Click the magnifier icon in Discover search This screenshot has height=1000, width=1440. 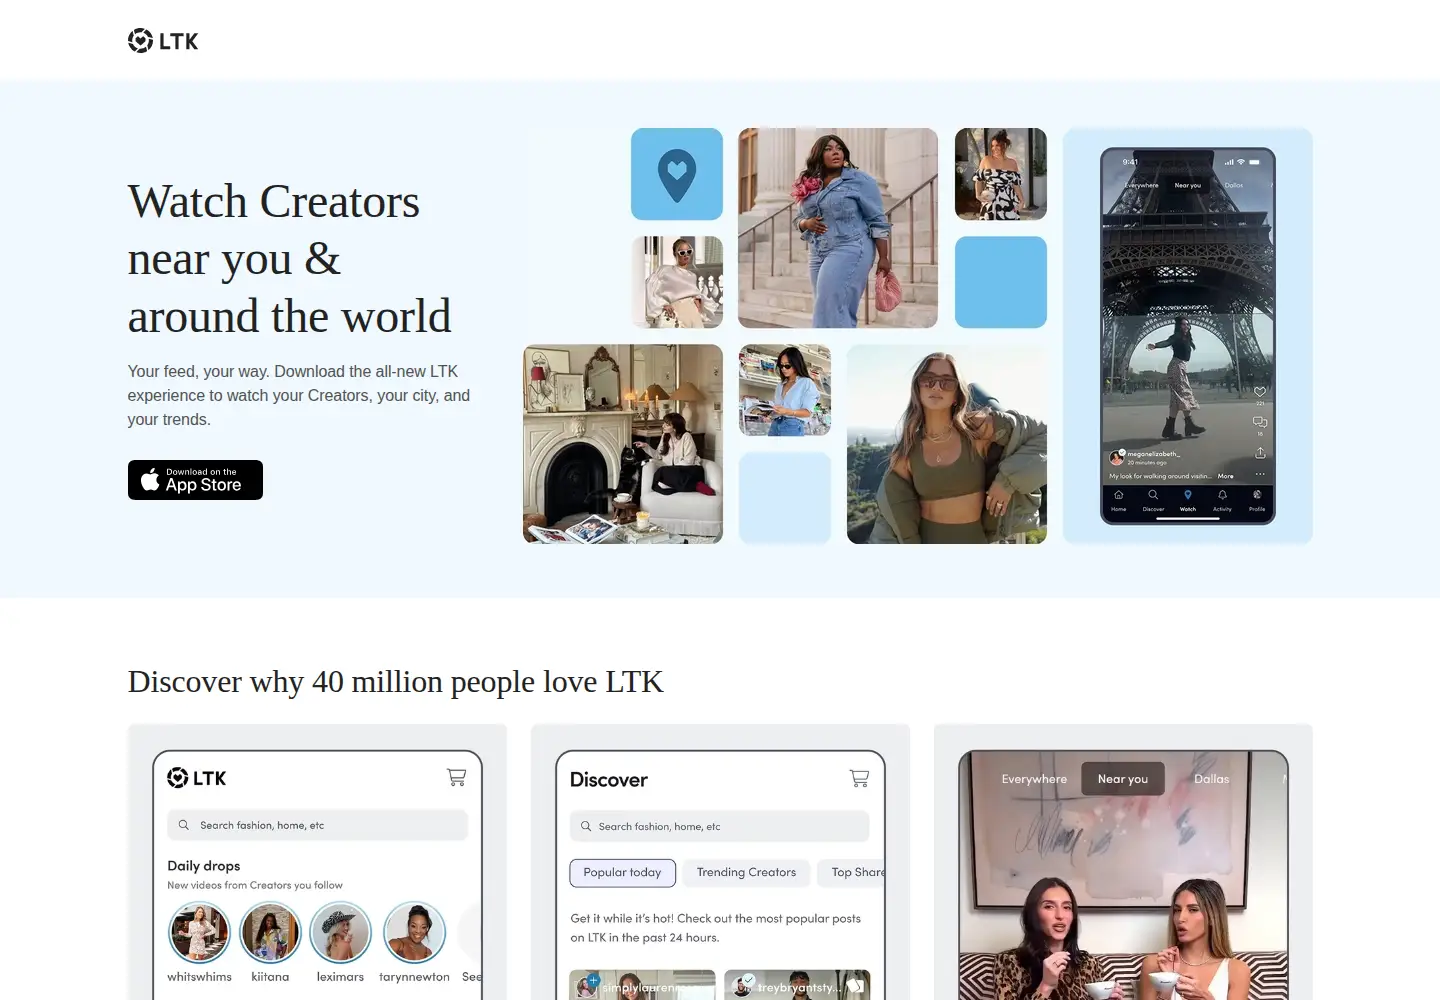tap(586, 826)
